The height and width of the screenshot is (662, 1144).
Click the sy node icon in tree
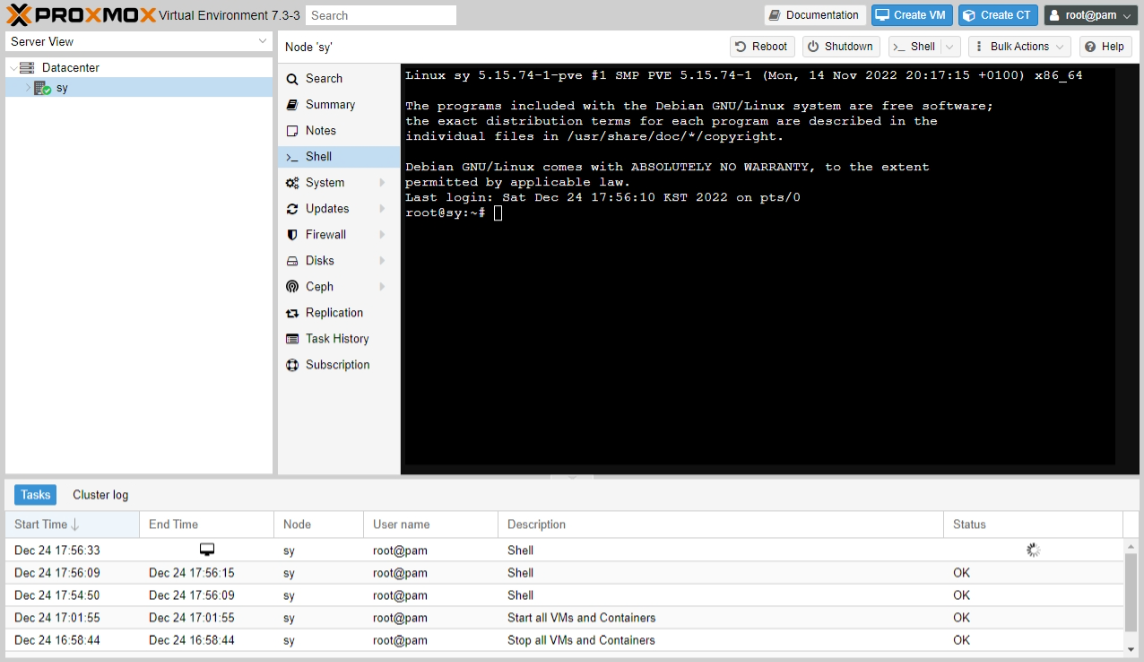pos(42,88)
